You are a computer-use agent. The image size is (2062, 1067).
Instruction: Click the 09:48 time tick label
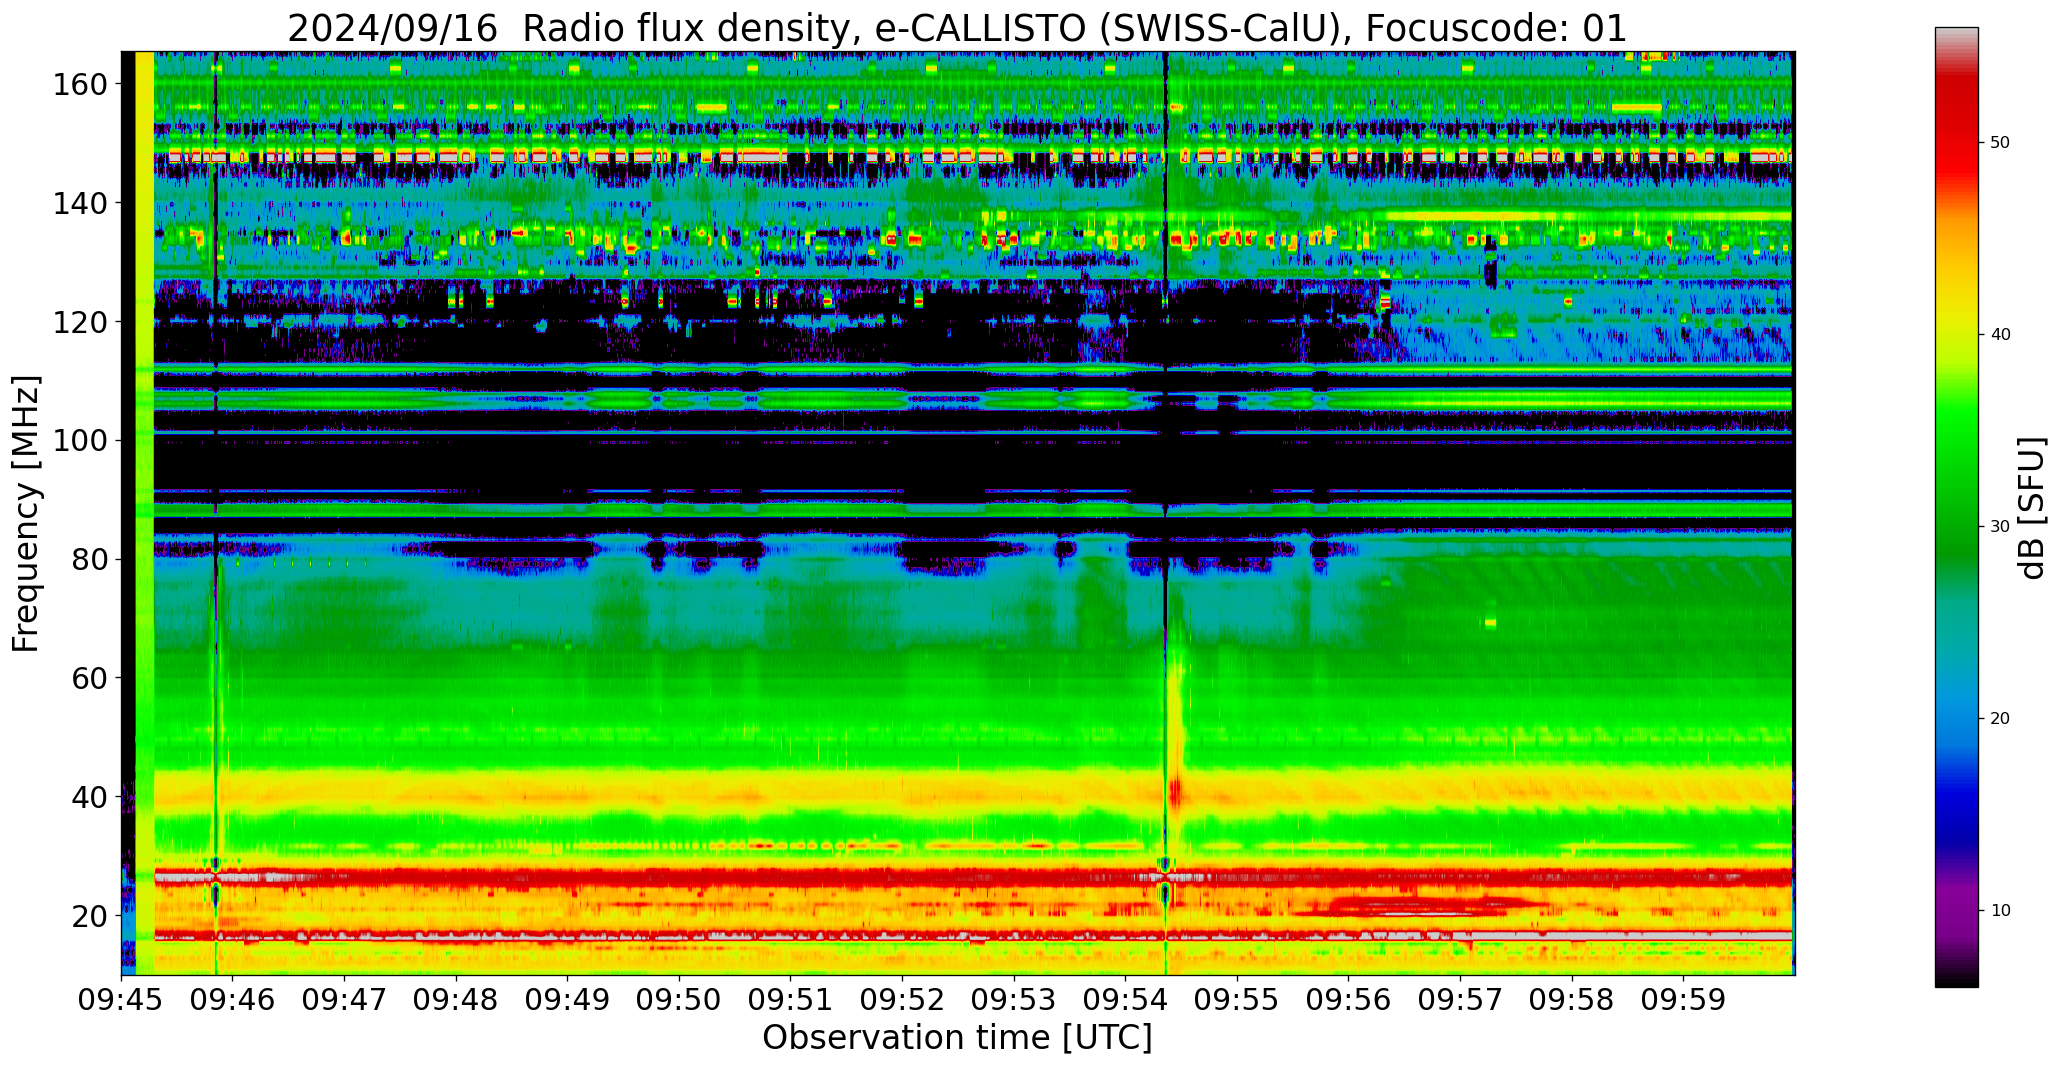click(456, 1000)
